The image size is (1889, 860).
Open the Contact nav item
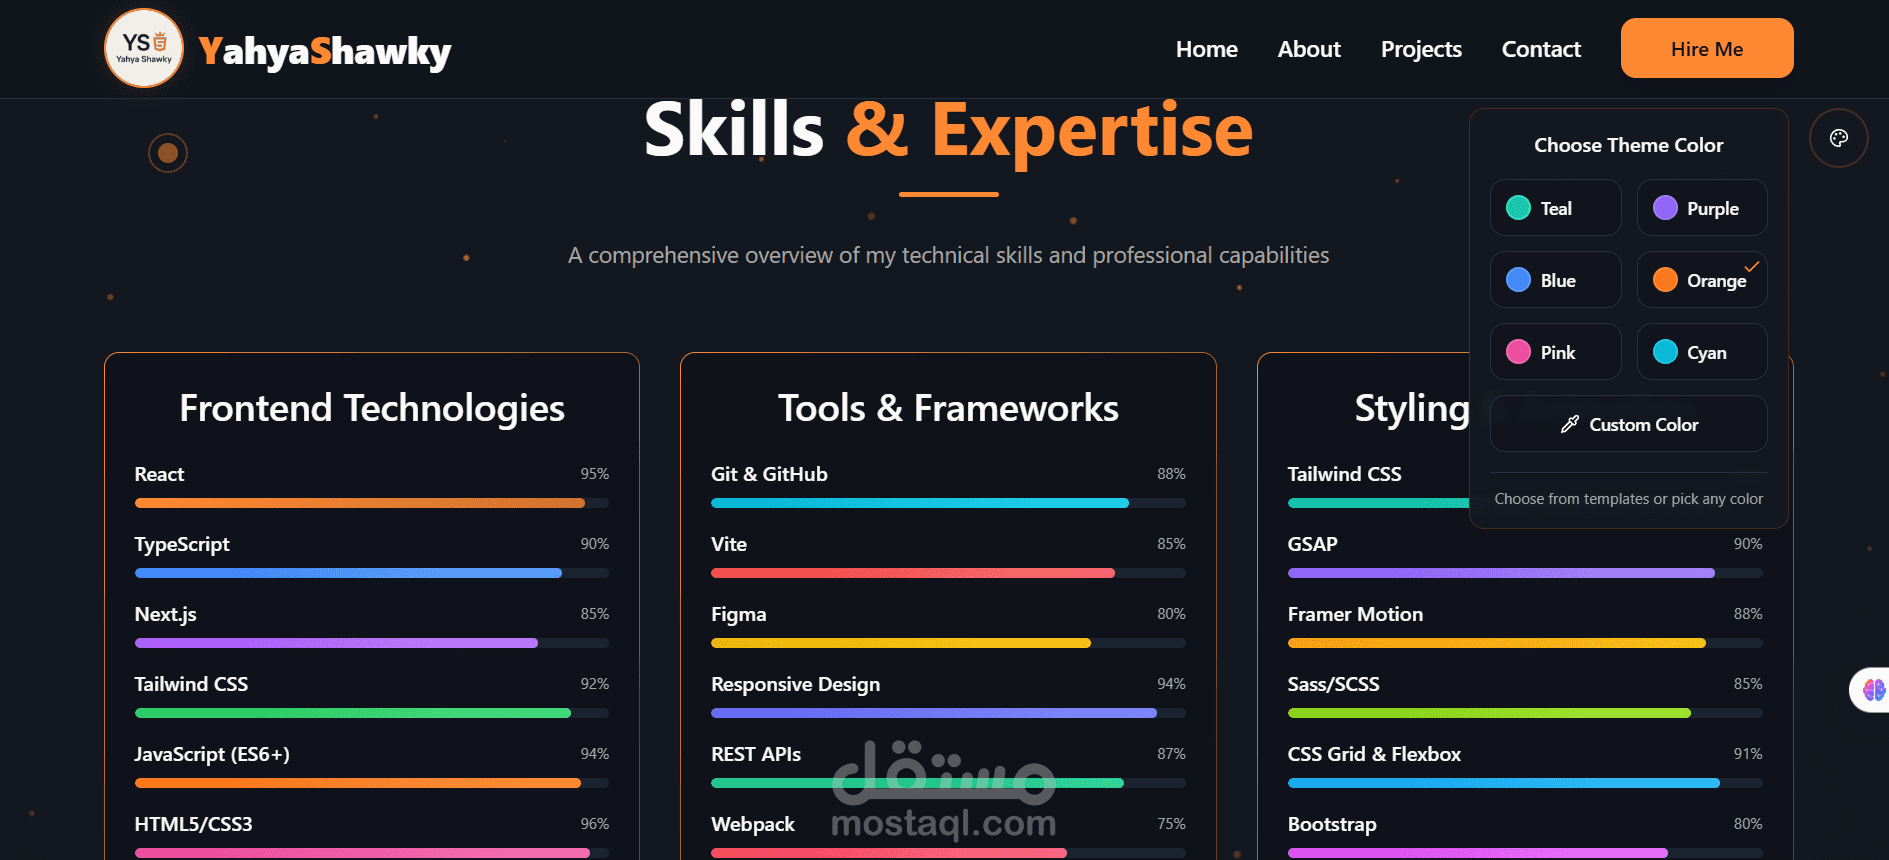tap(1541, 49)
